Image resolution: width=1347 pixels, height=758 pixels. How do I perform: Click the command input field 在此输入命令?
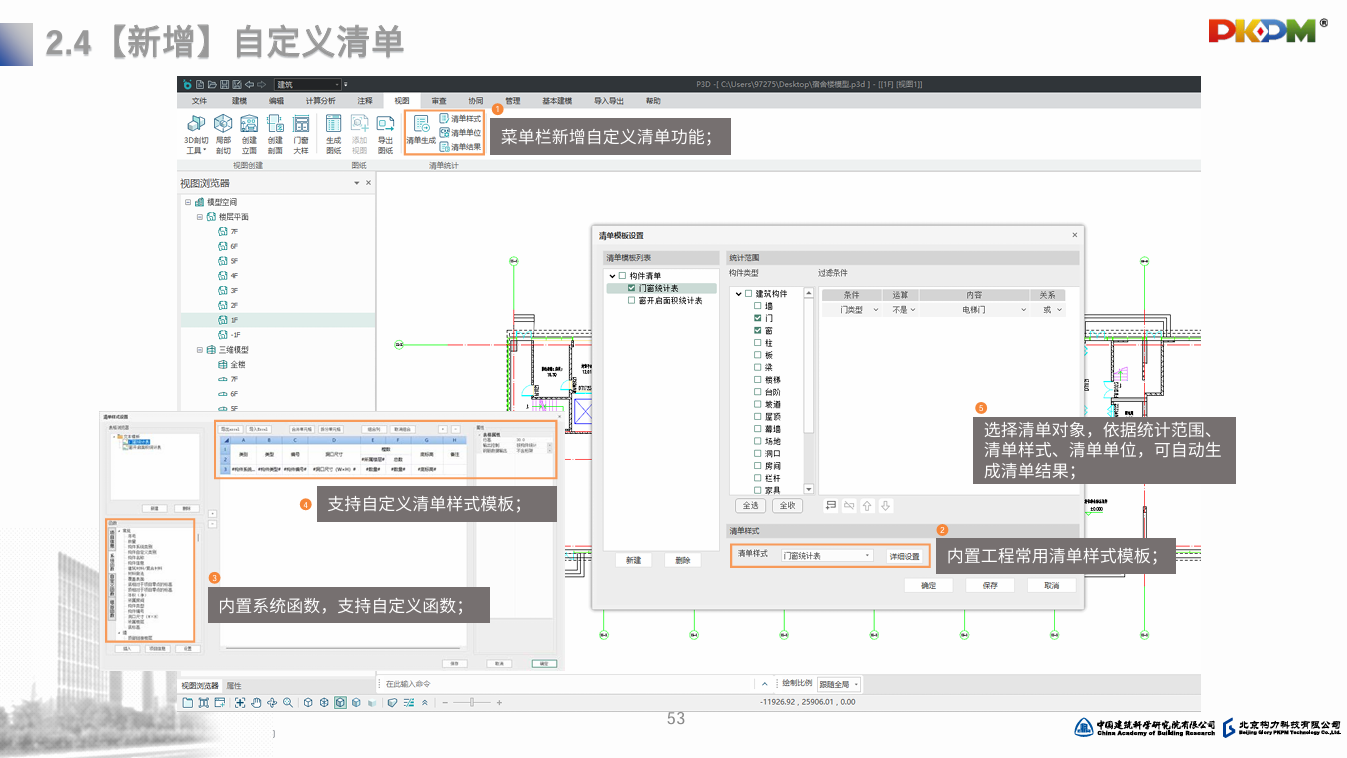pyautogui.click(x=565, y=684)
